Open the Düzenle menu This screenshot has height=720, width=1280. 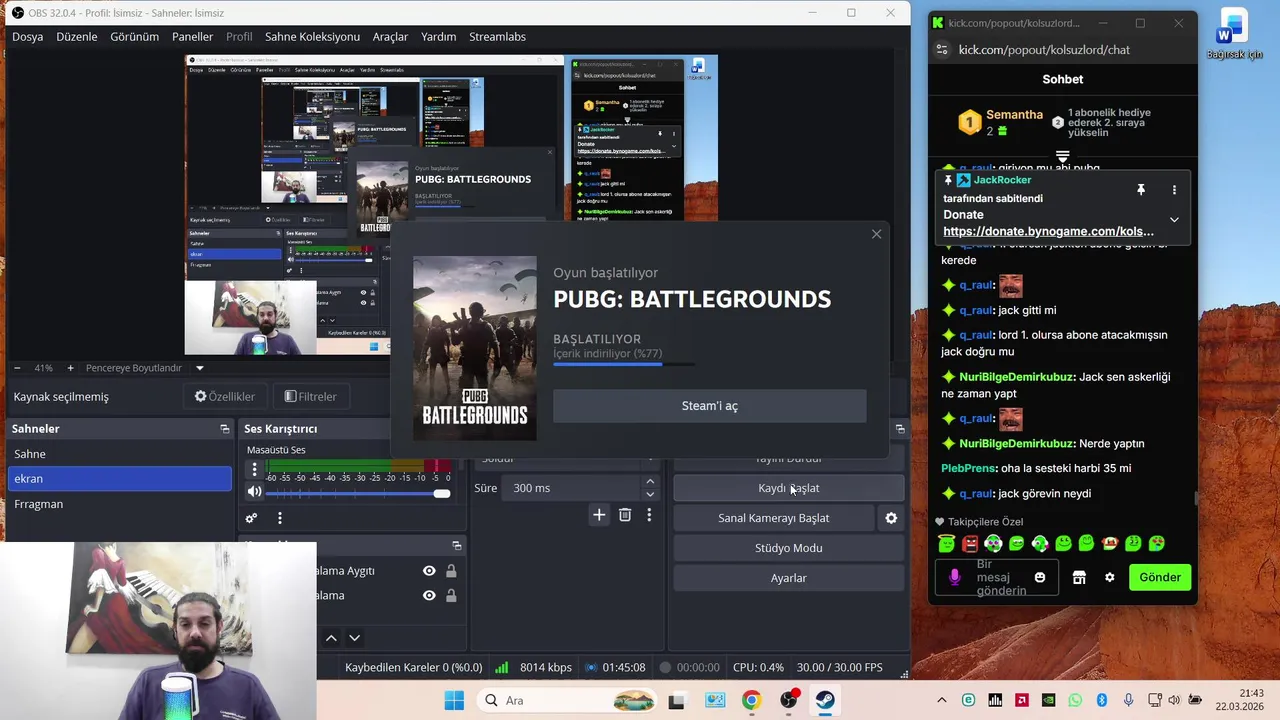(x=77, y=36)
